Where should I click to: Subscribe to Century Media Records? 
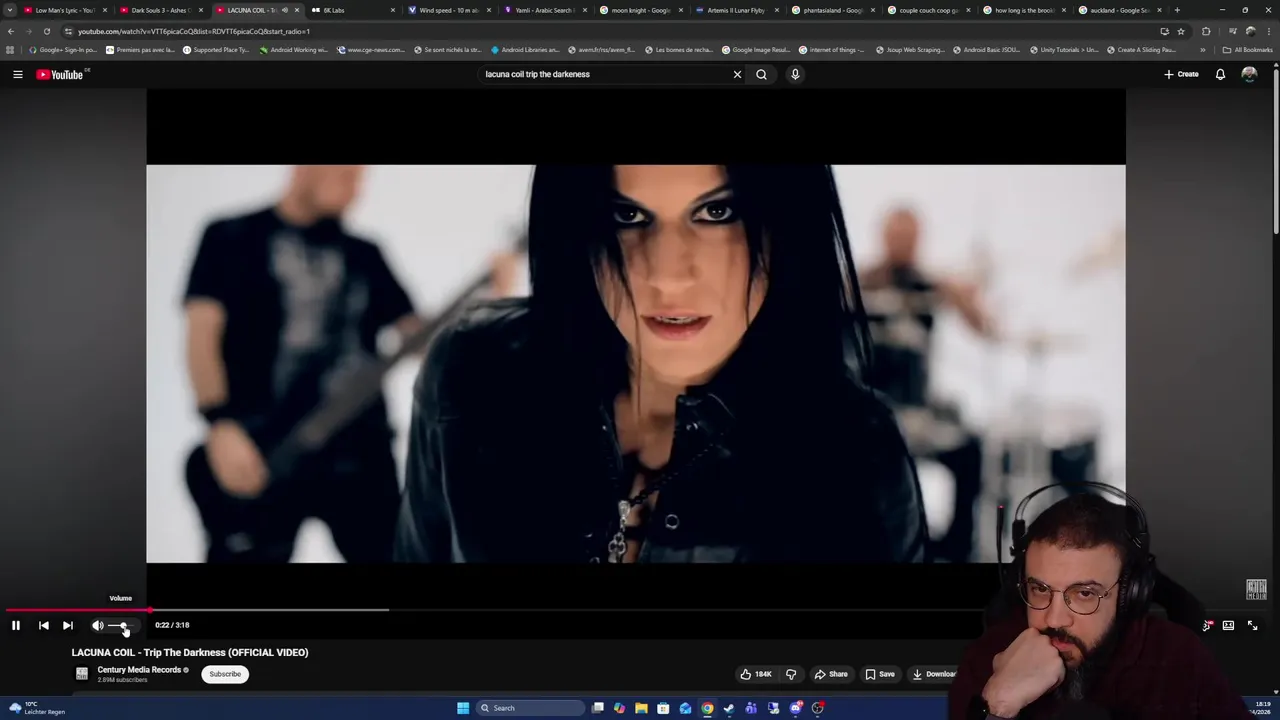point(225,674)
